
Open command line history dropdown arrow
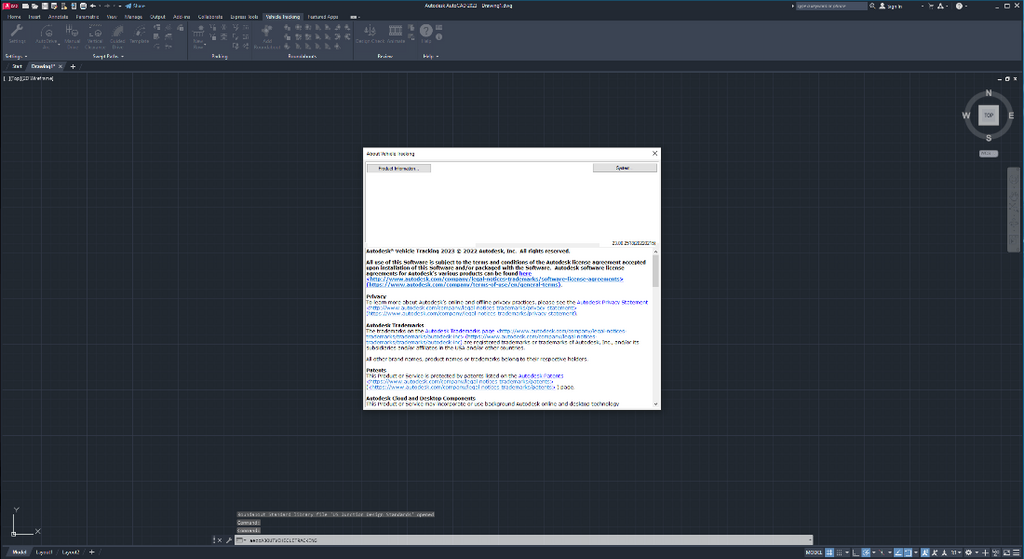pos(810,540)
